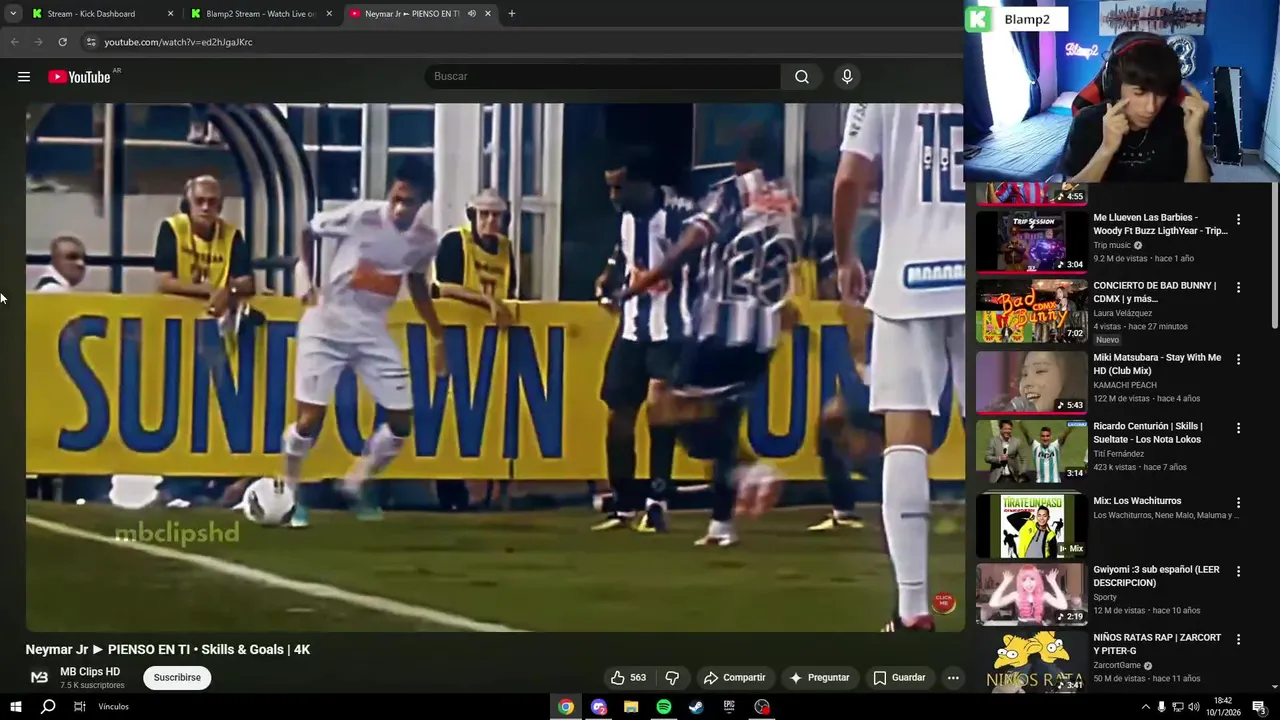Show hidden system tray icons
This screenshot has width=1280, height=720.
[x=1145, y=707]
